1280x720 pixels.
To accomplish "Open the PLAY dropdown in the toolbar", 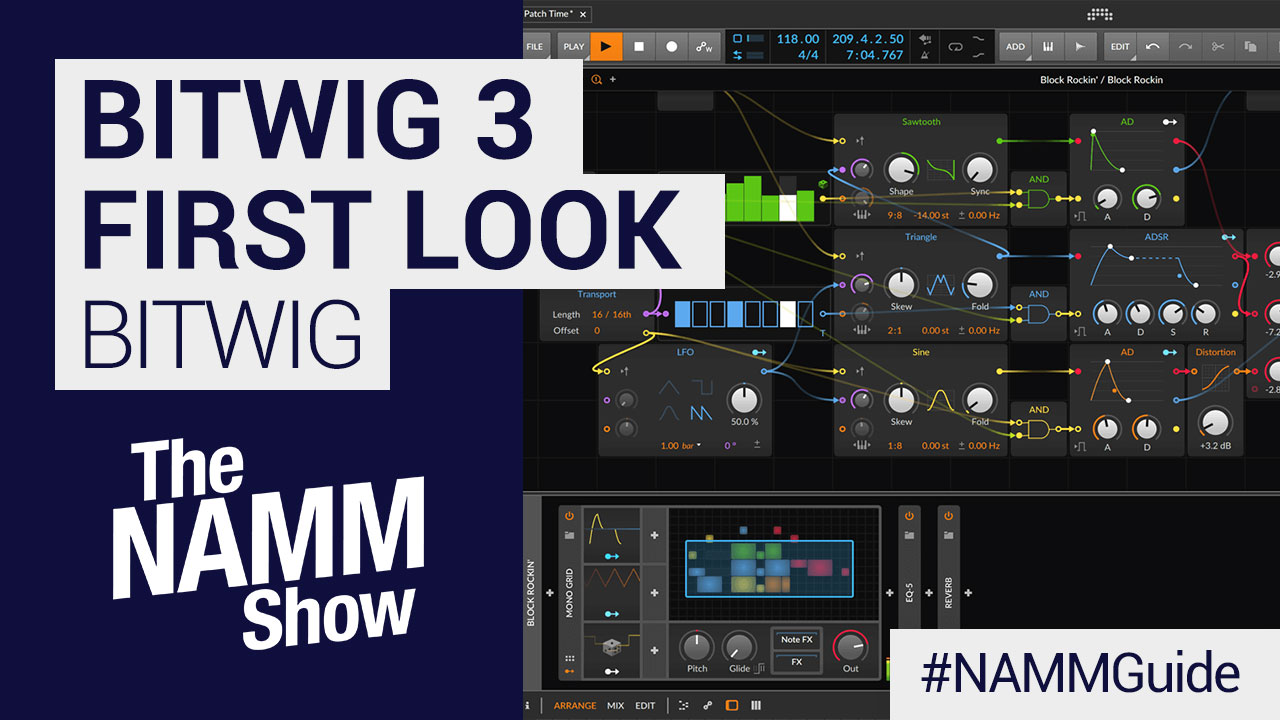I will pos(572,46).
